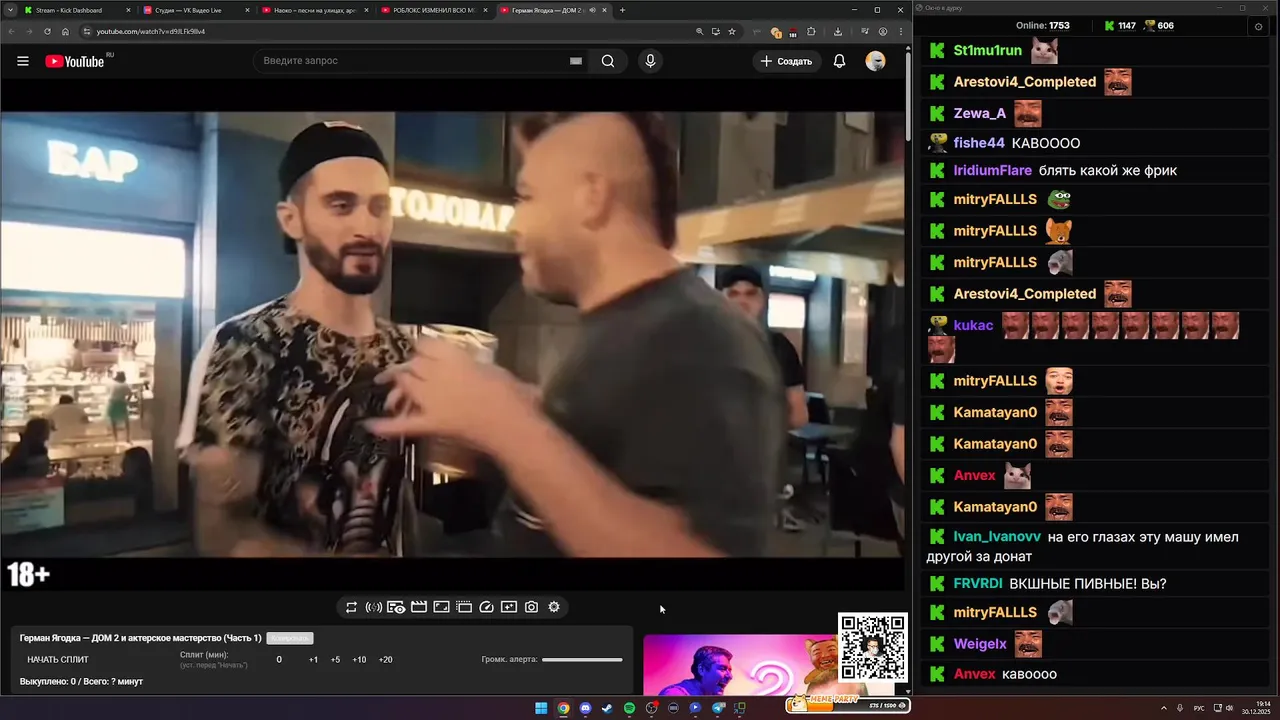This screenshot has height=720, width=1280.
Task: Open YouTube notifications bell
Action: [x=839, y=61]
